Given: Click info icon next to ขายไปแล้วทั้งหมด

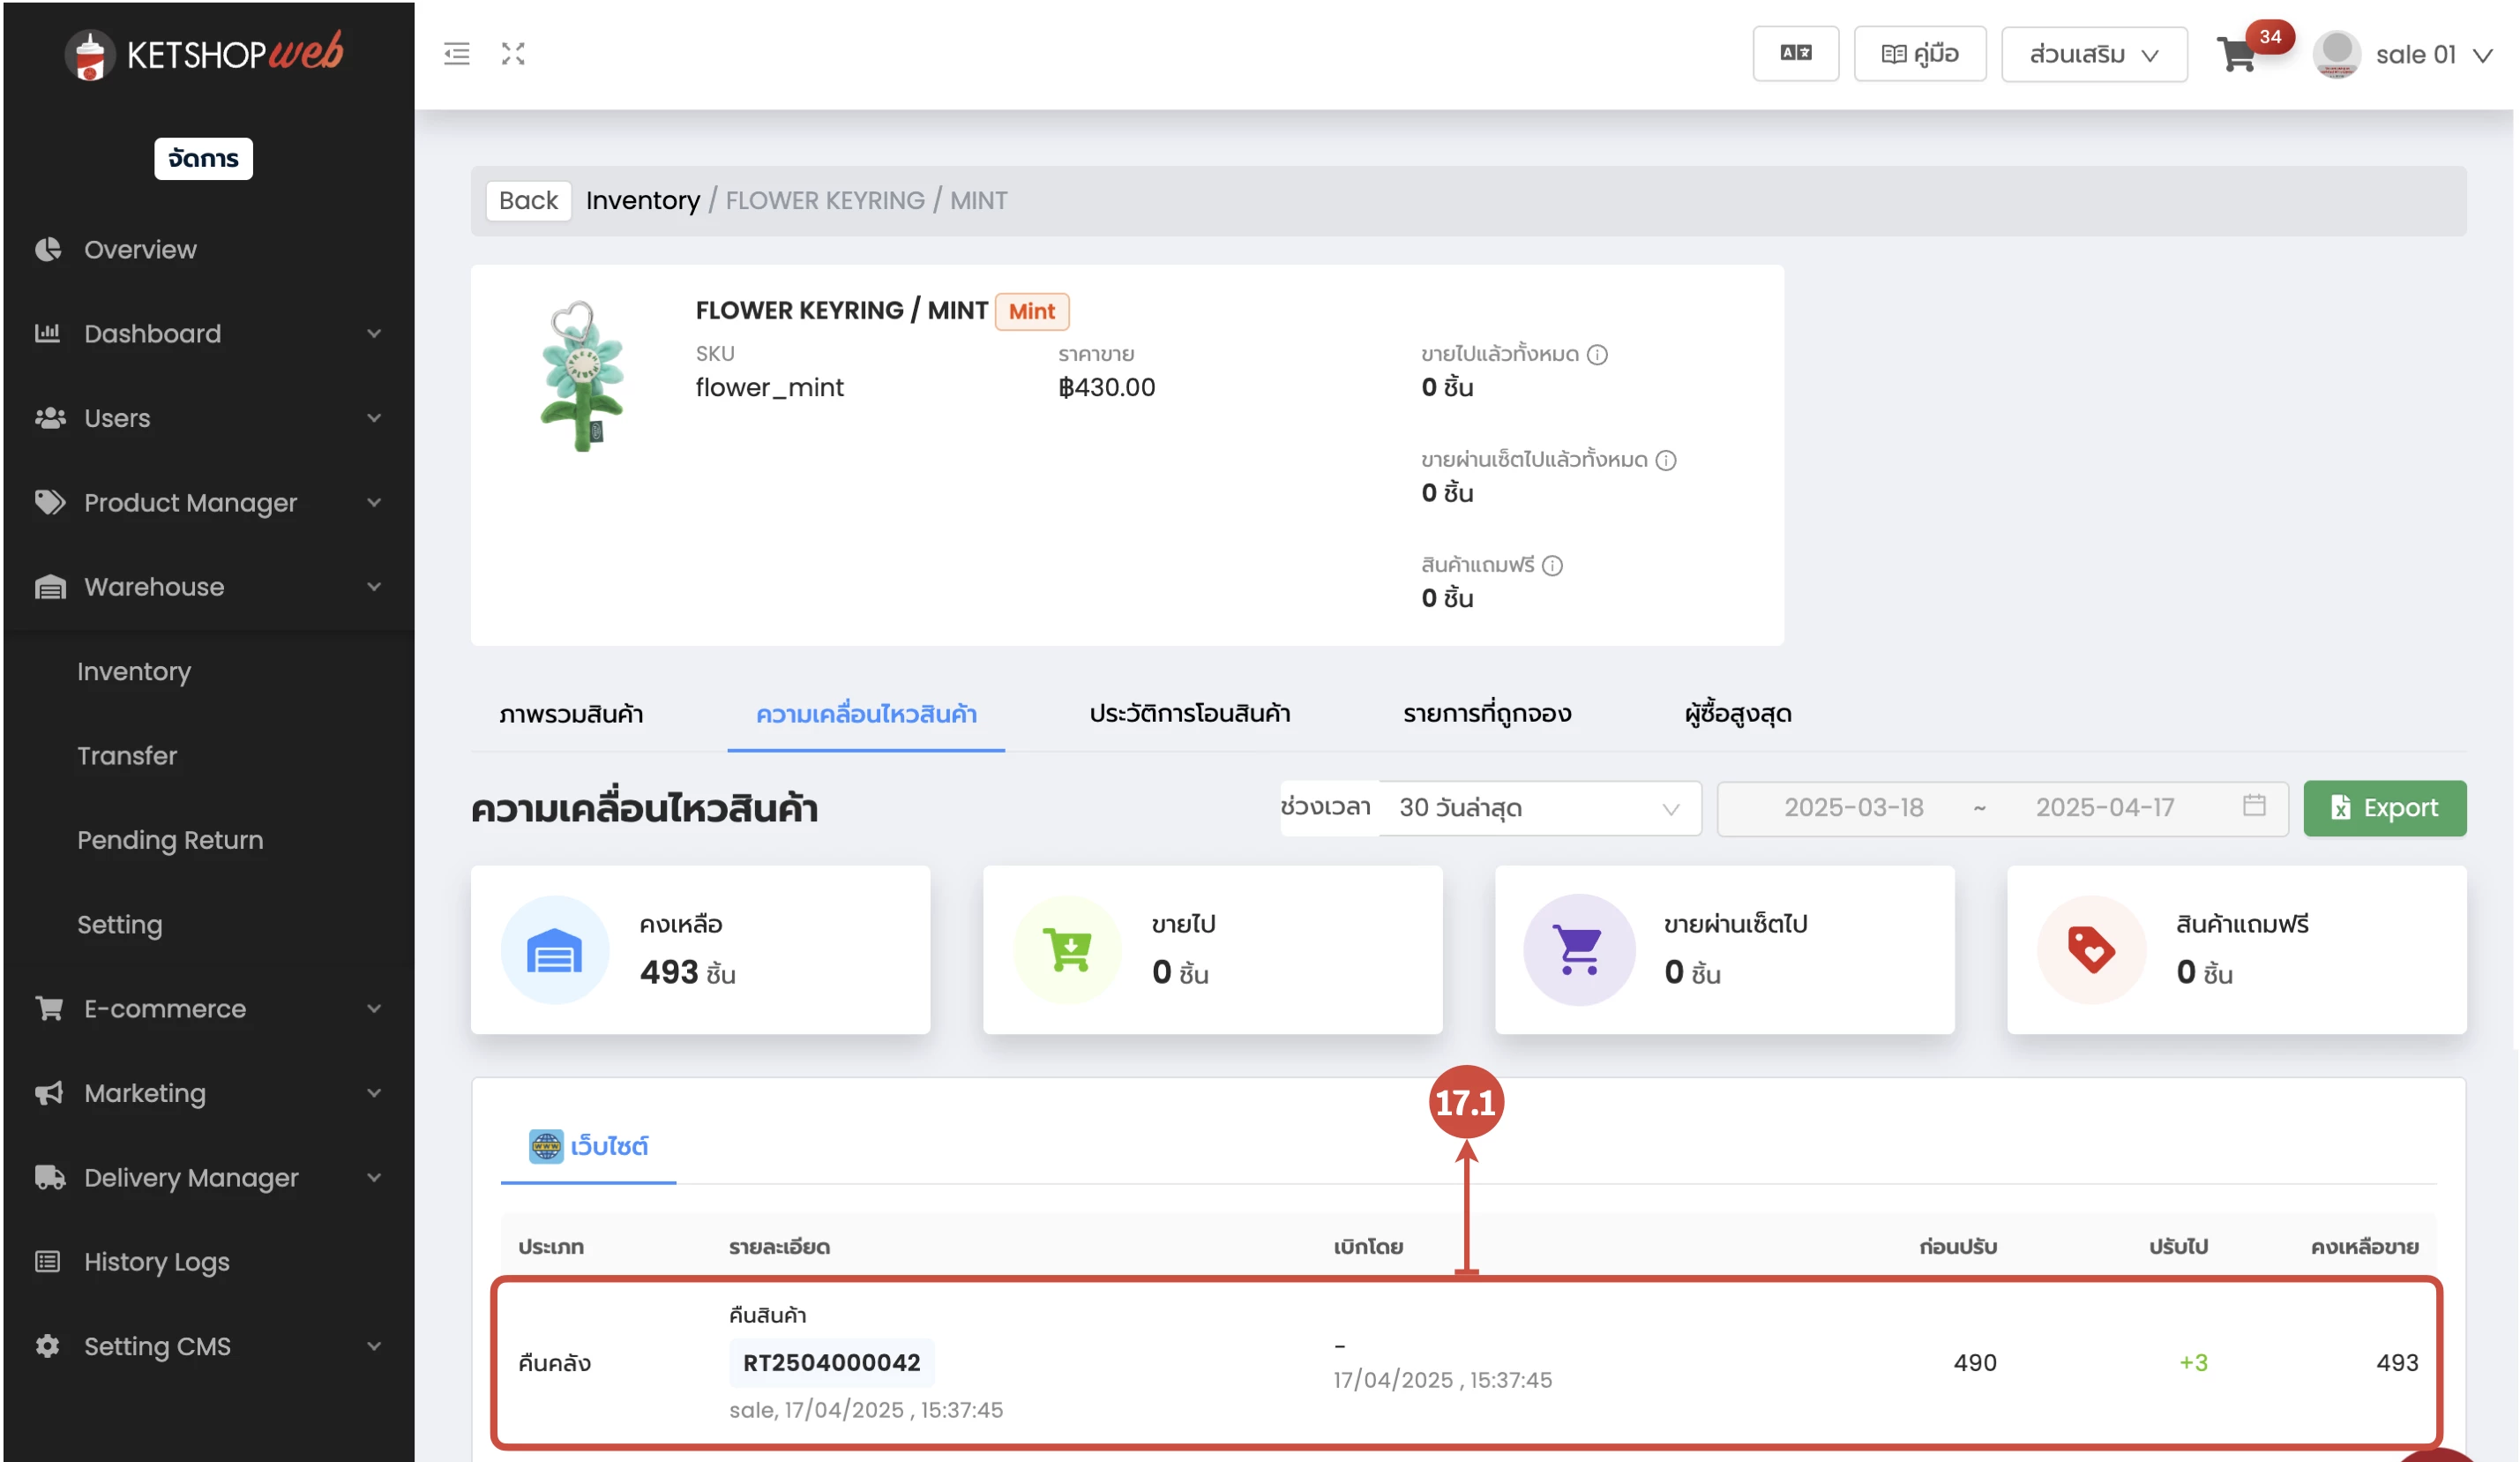Looking at the screenshot, I should (1598, 355).
